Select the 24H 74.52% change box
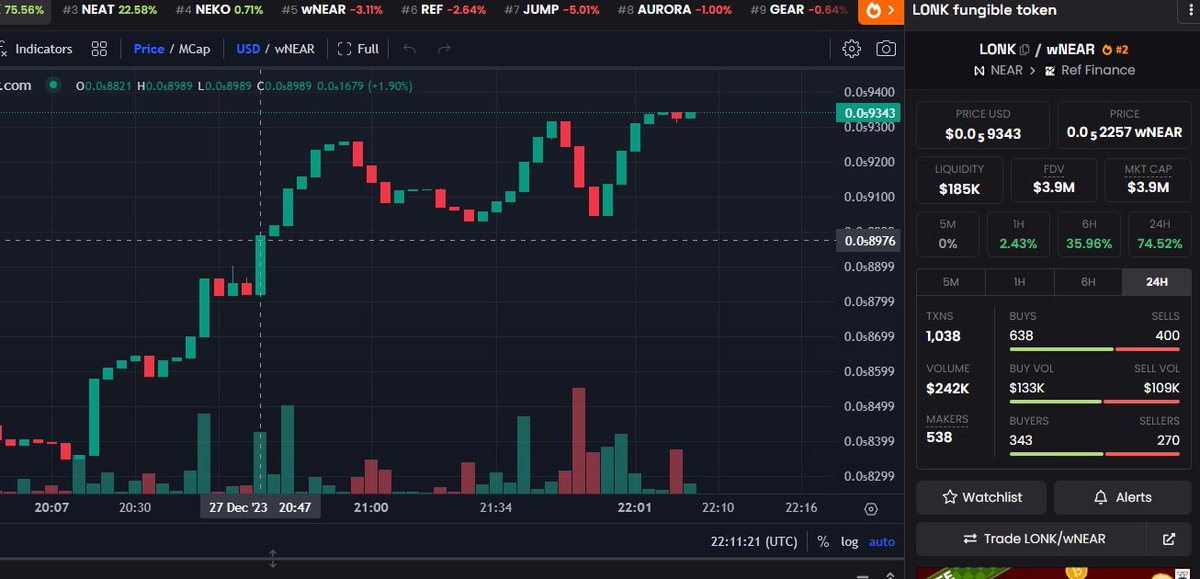The height and width of the screenshot is (579, 1200). point(1159,235)
